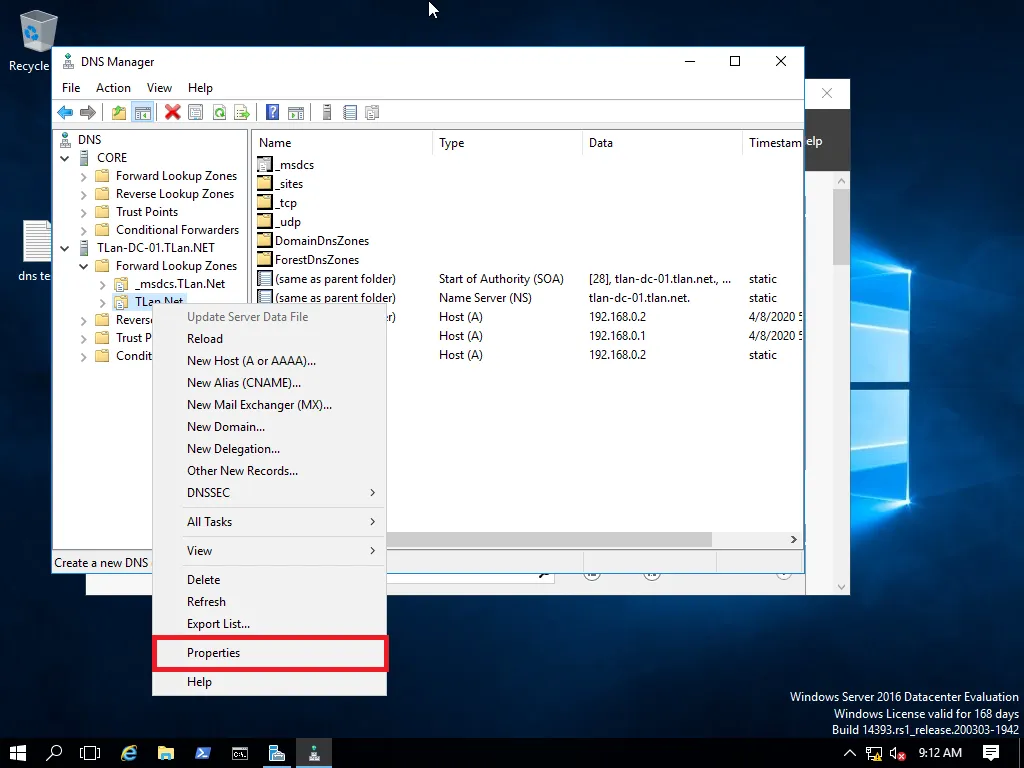Select New Delegation... entry
Viewport: 1024px width, 768px height.
pyautogui.click(x=270, y=449)
